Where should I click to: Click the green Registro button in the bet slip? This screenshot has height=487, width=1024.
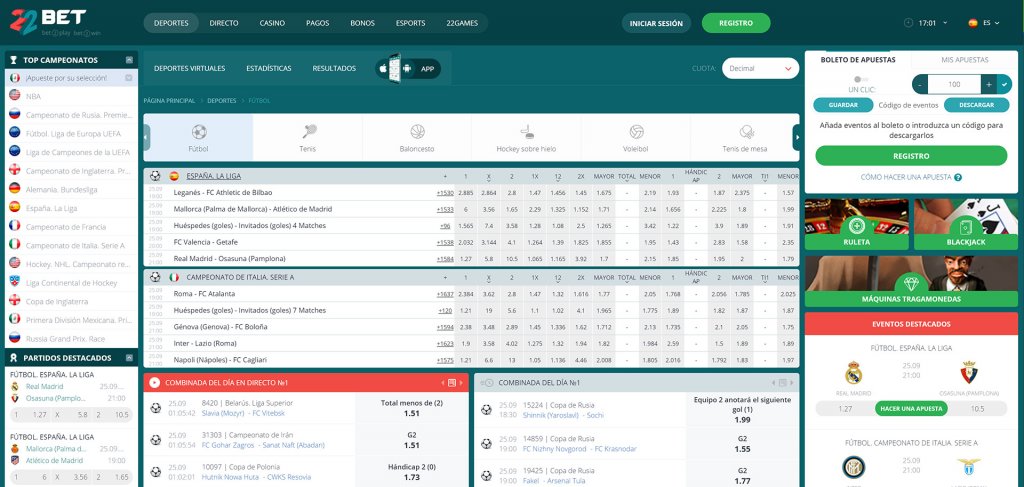(911, 156)
